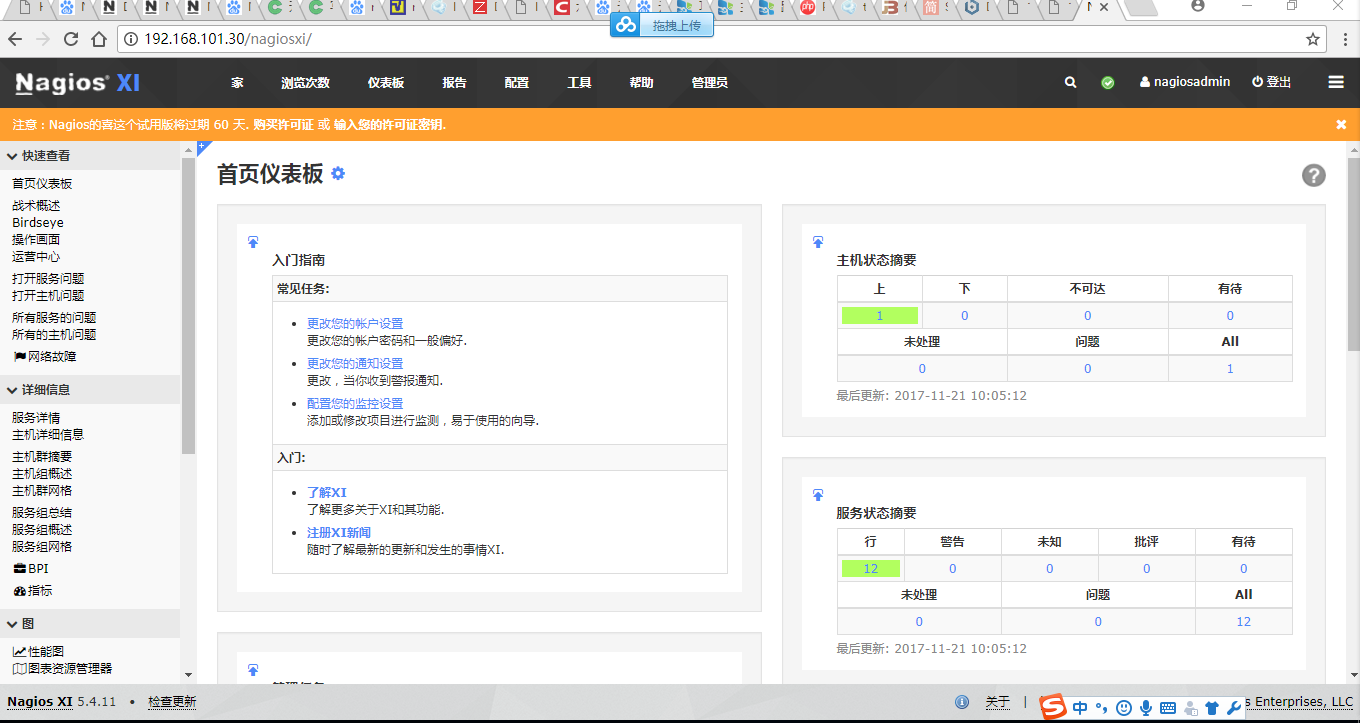This screenshot has height=723, width=1360.
Task: Click the Nagios XI logo
Action: pos(77,83)
